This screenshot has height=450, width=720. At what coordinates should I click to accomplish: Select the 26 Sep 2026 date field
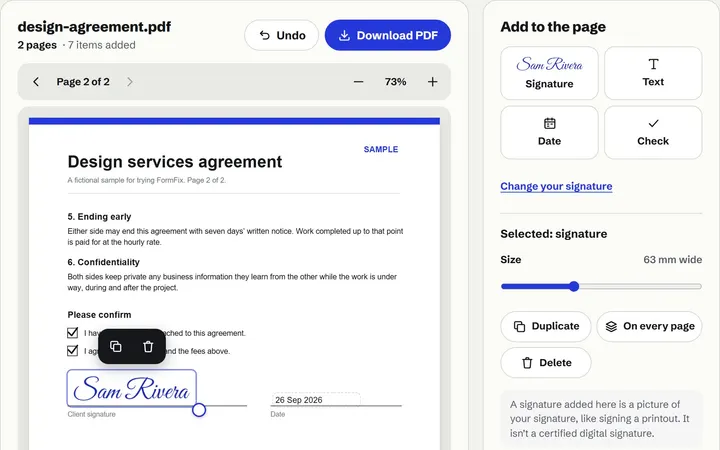point(316,399)
